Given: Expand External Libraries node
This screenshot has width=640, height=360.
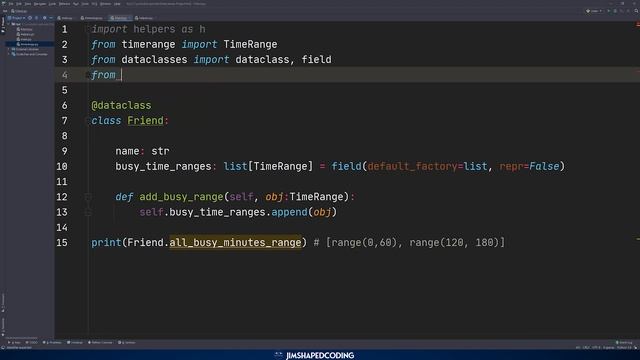Looking at the screenshot, I should click(x=9, y=49).
